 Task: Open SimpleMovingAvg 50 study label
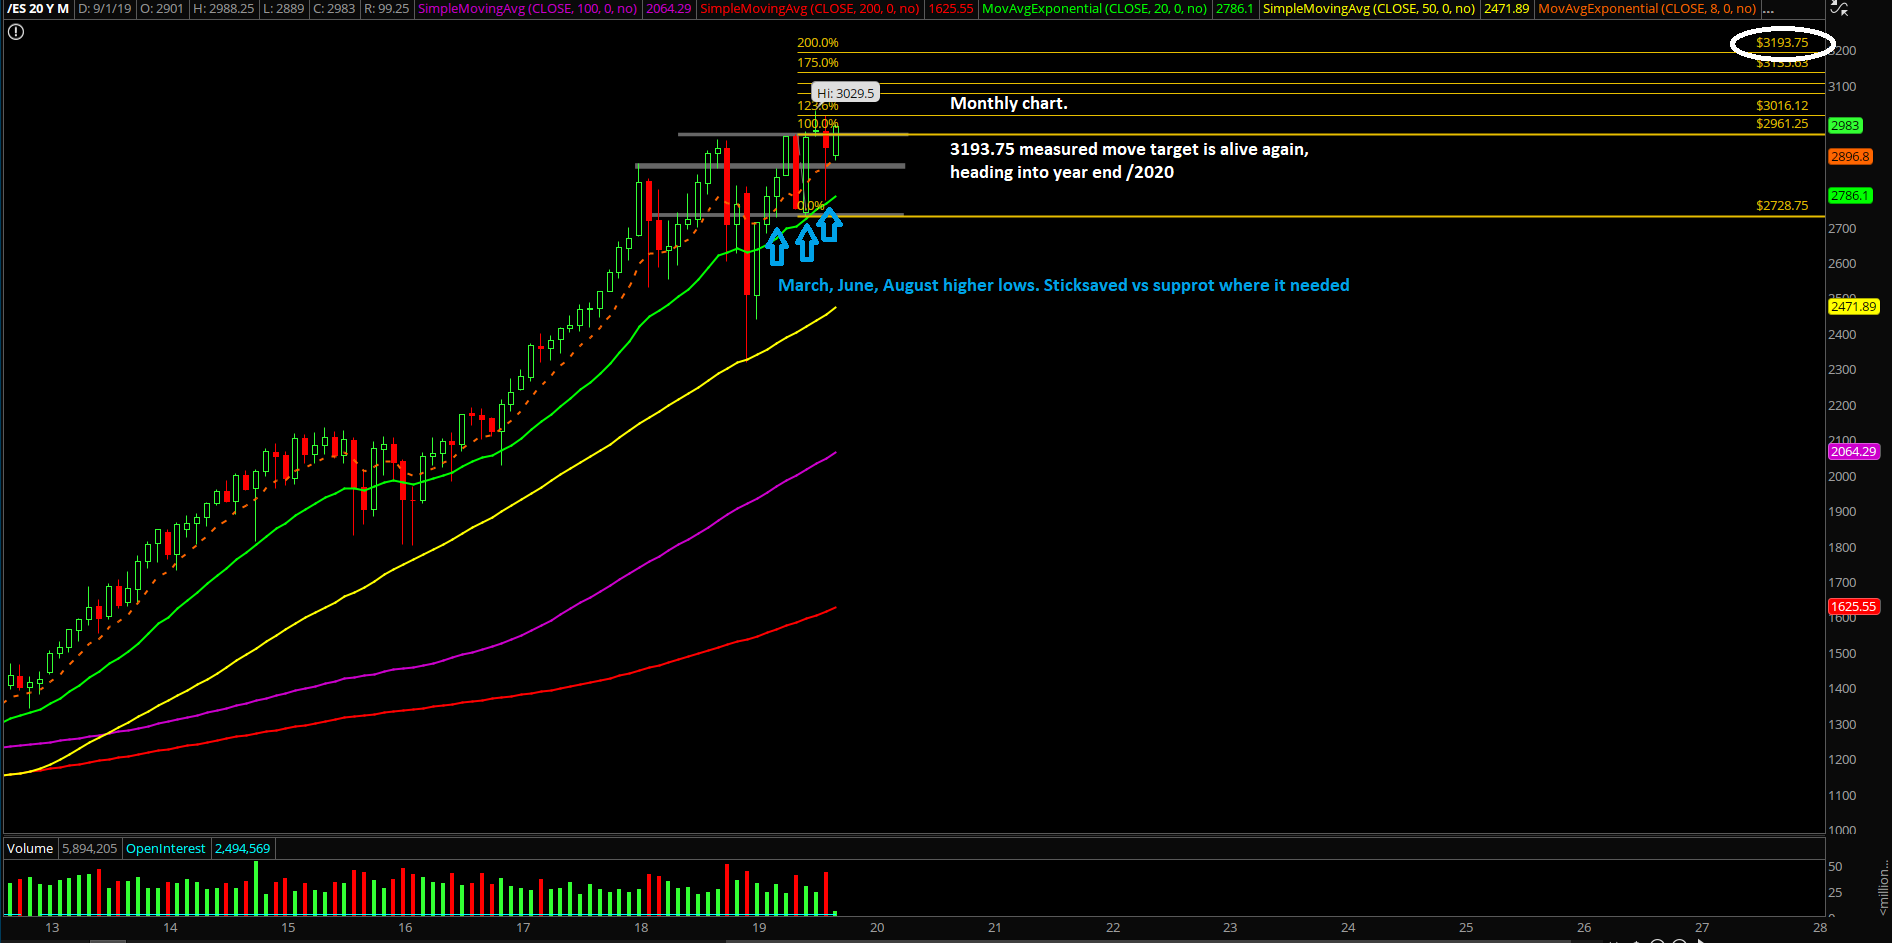pos(1369,9)
